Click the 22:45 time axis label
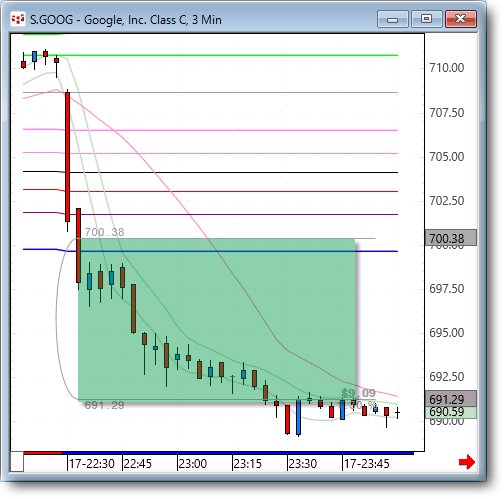The height and width of the screenshot is (499, 504). tap(138, 464)
